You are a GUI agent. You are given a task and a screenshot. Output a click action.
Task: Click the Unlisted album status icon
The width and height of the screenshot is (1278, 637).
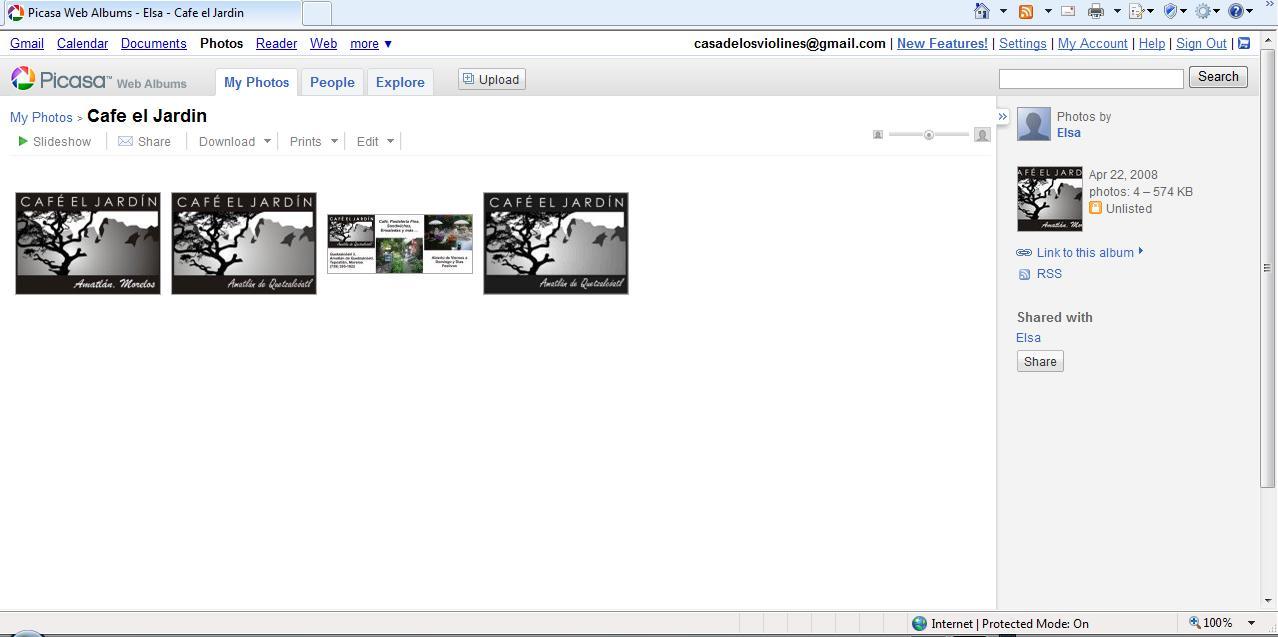(x=1096, y=208)
